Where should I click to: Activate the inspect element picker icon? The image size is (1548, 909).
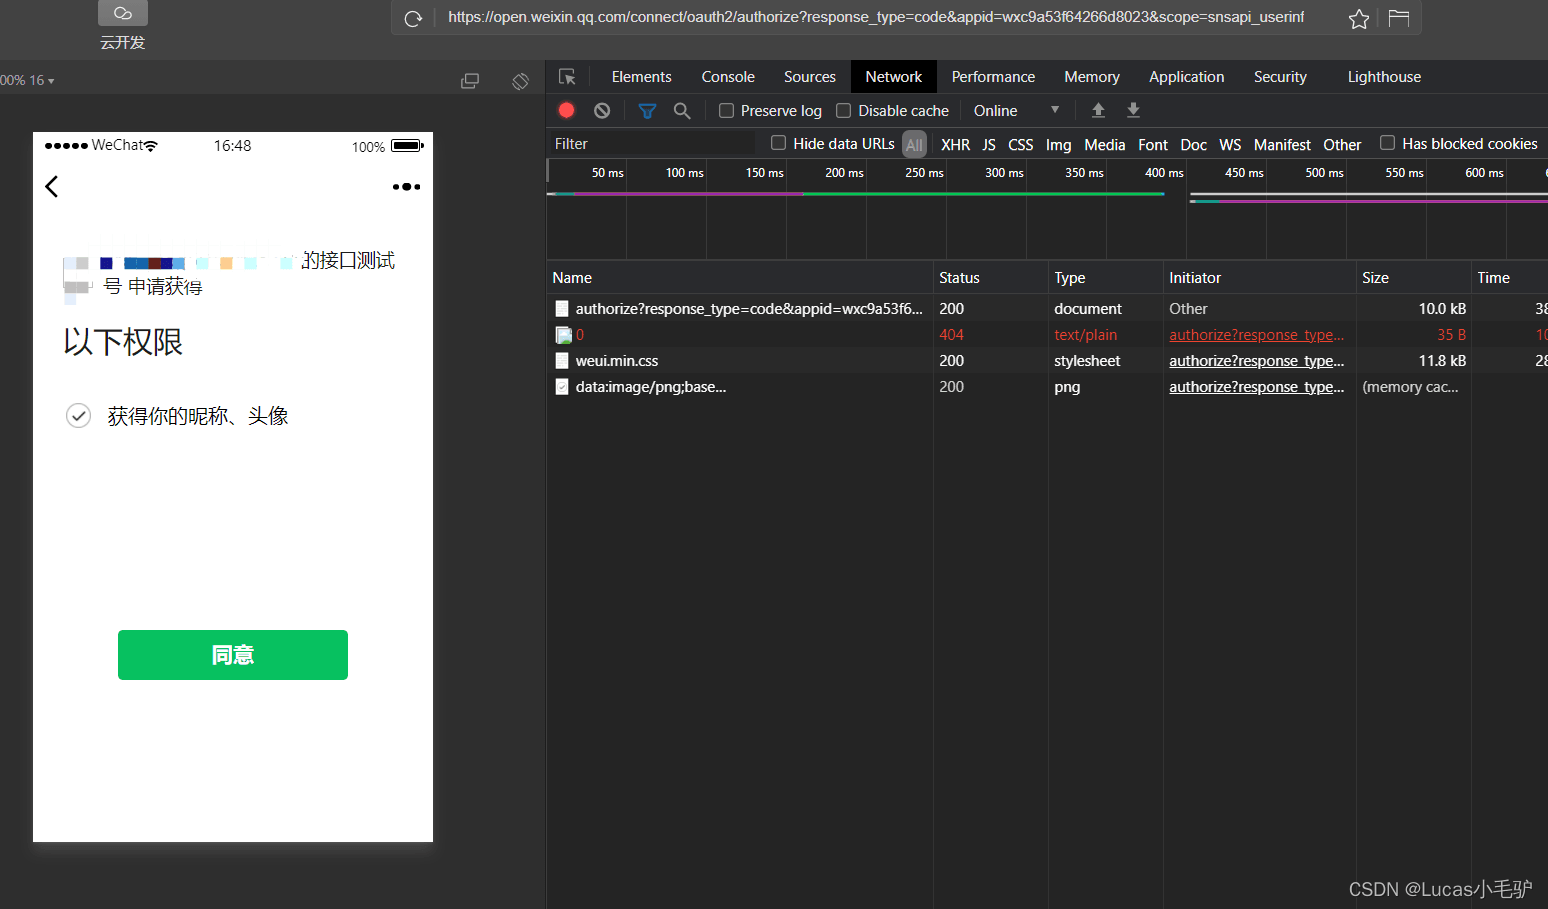(x=567, y=77)
